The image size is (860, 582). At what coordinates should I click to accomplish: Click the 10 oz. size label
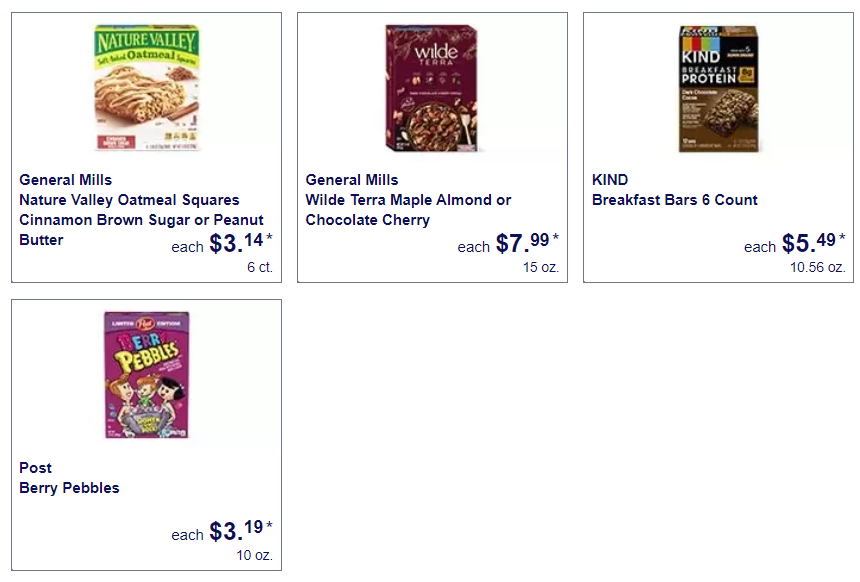click(254, 555)
